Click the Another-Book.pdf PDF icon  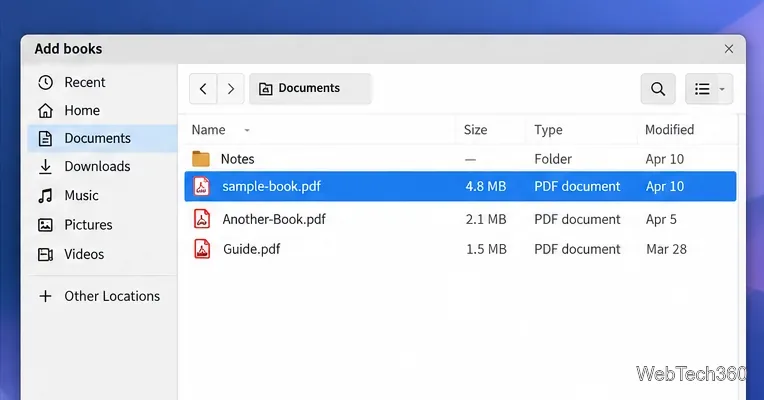click(x=202, y=219)
